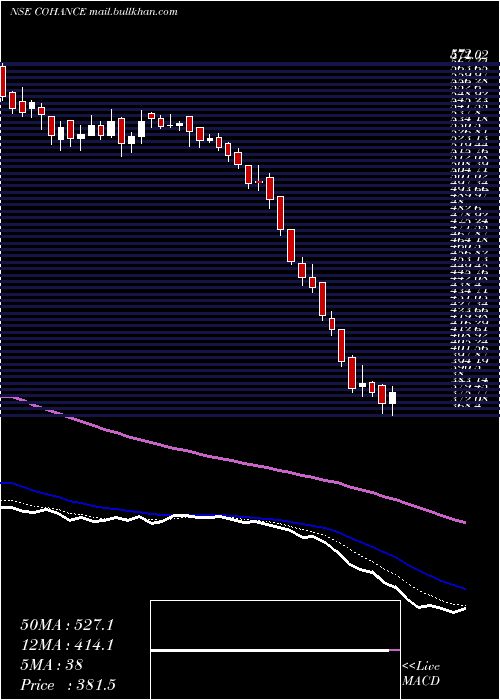
Task: Click the solid blue 12MA moving average line
Action: (232, 517)
